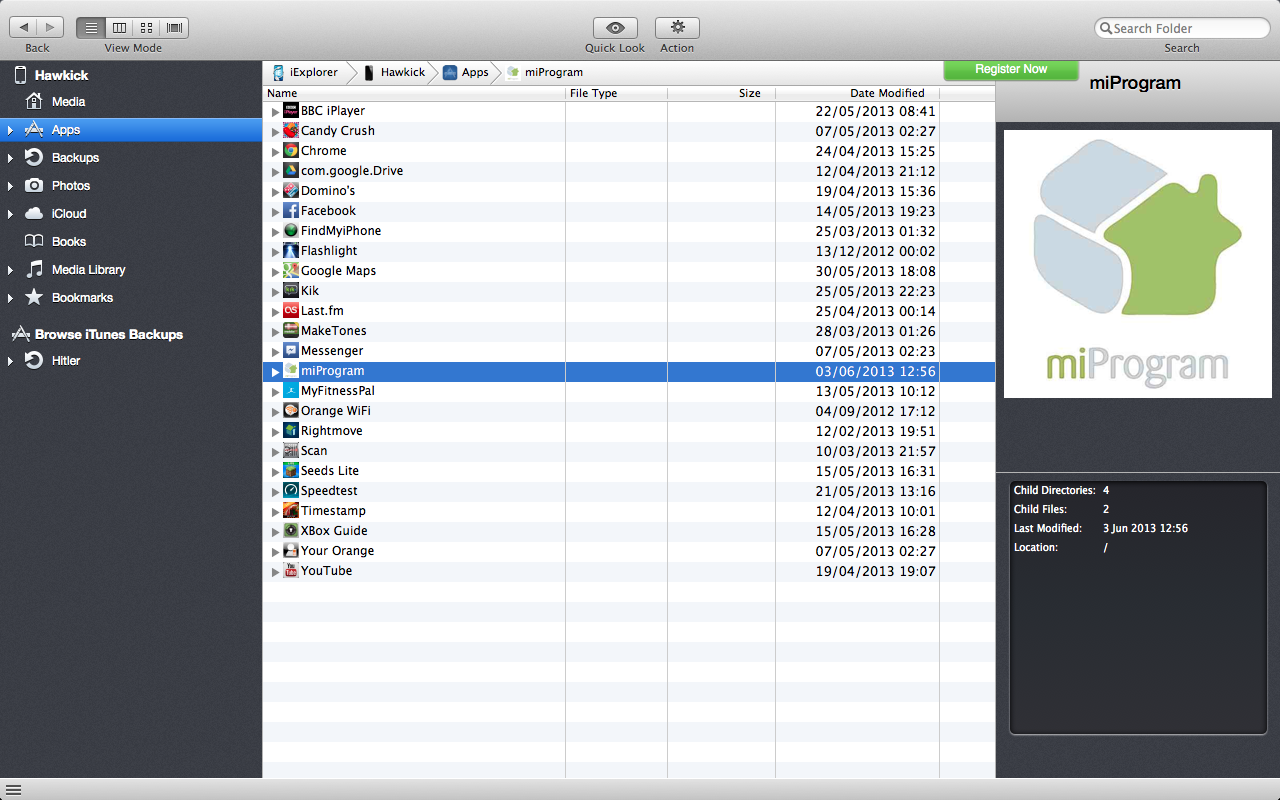Select the FindMyiPhone app icon

291,231
